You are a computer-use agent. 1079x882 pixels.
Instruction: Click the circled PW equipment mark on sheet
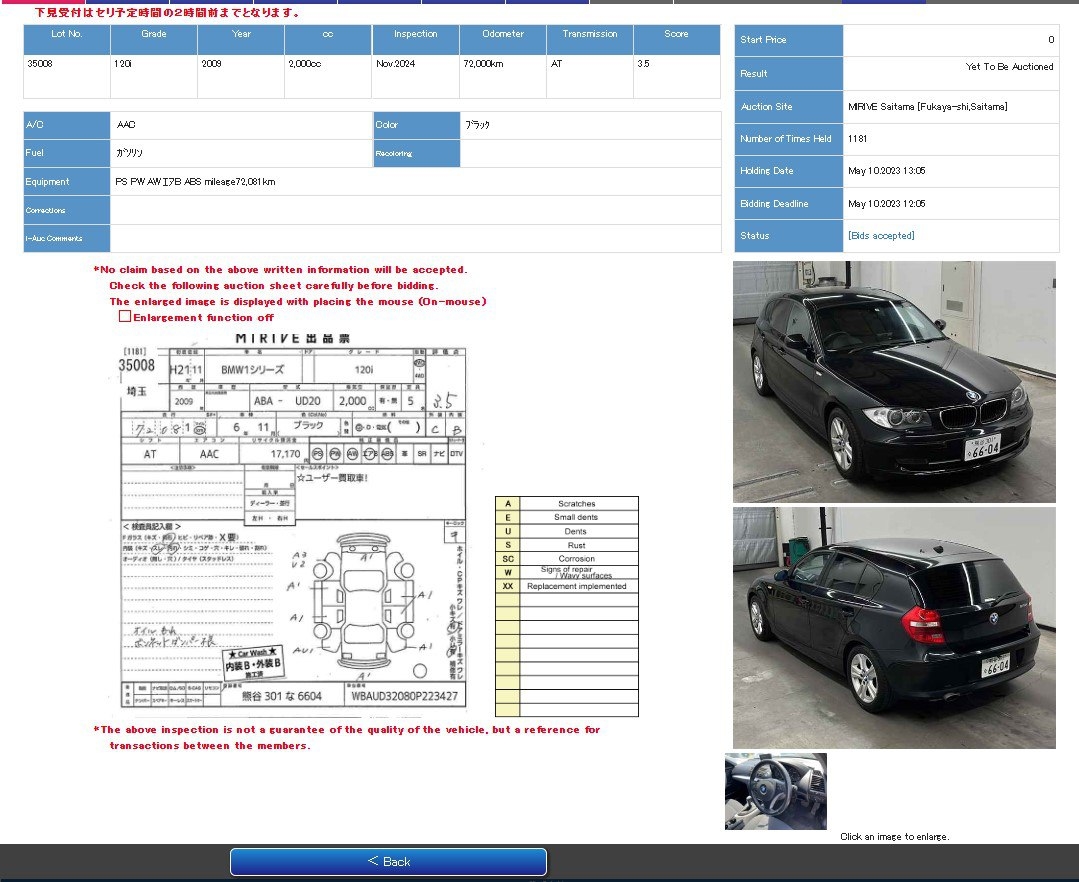335,453
